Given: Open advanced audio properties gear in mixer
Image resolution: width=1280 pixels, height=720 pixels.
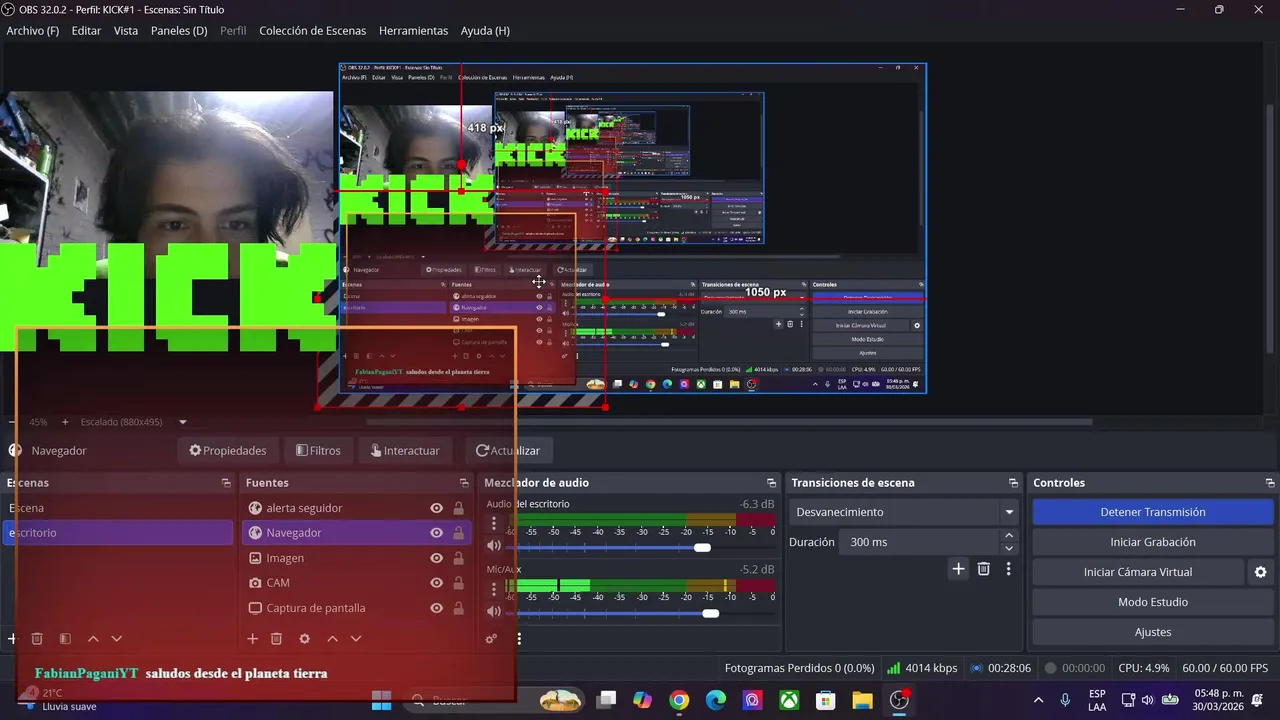Looking at the screenshot, I should coord(491,638).
